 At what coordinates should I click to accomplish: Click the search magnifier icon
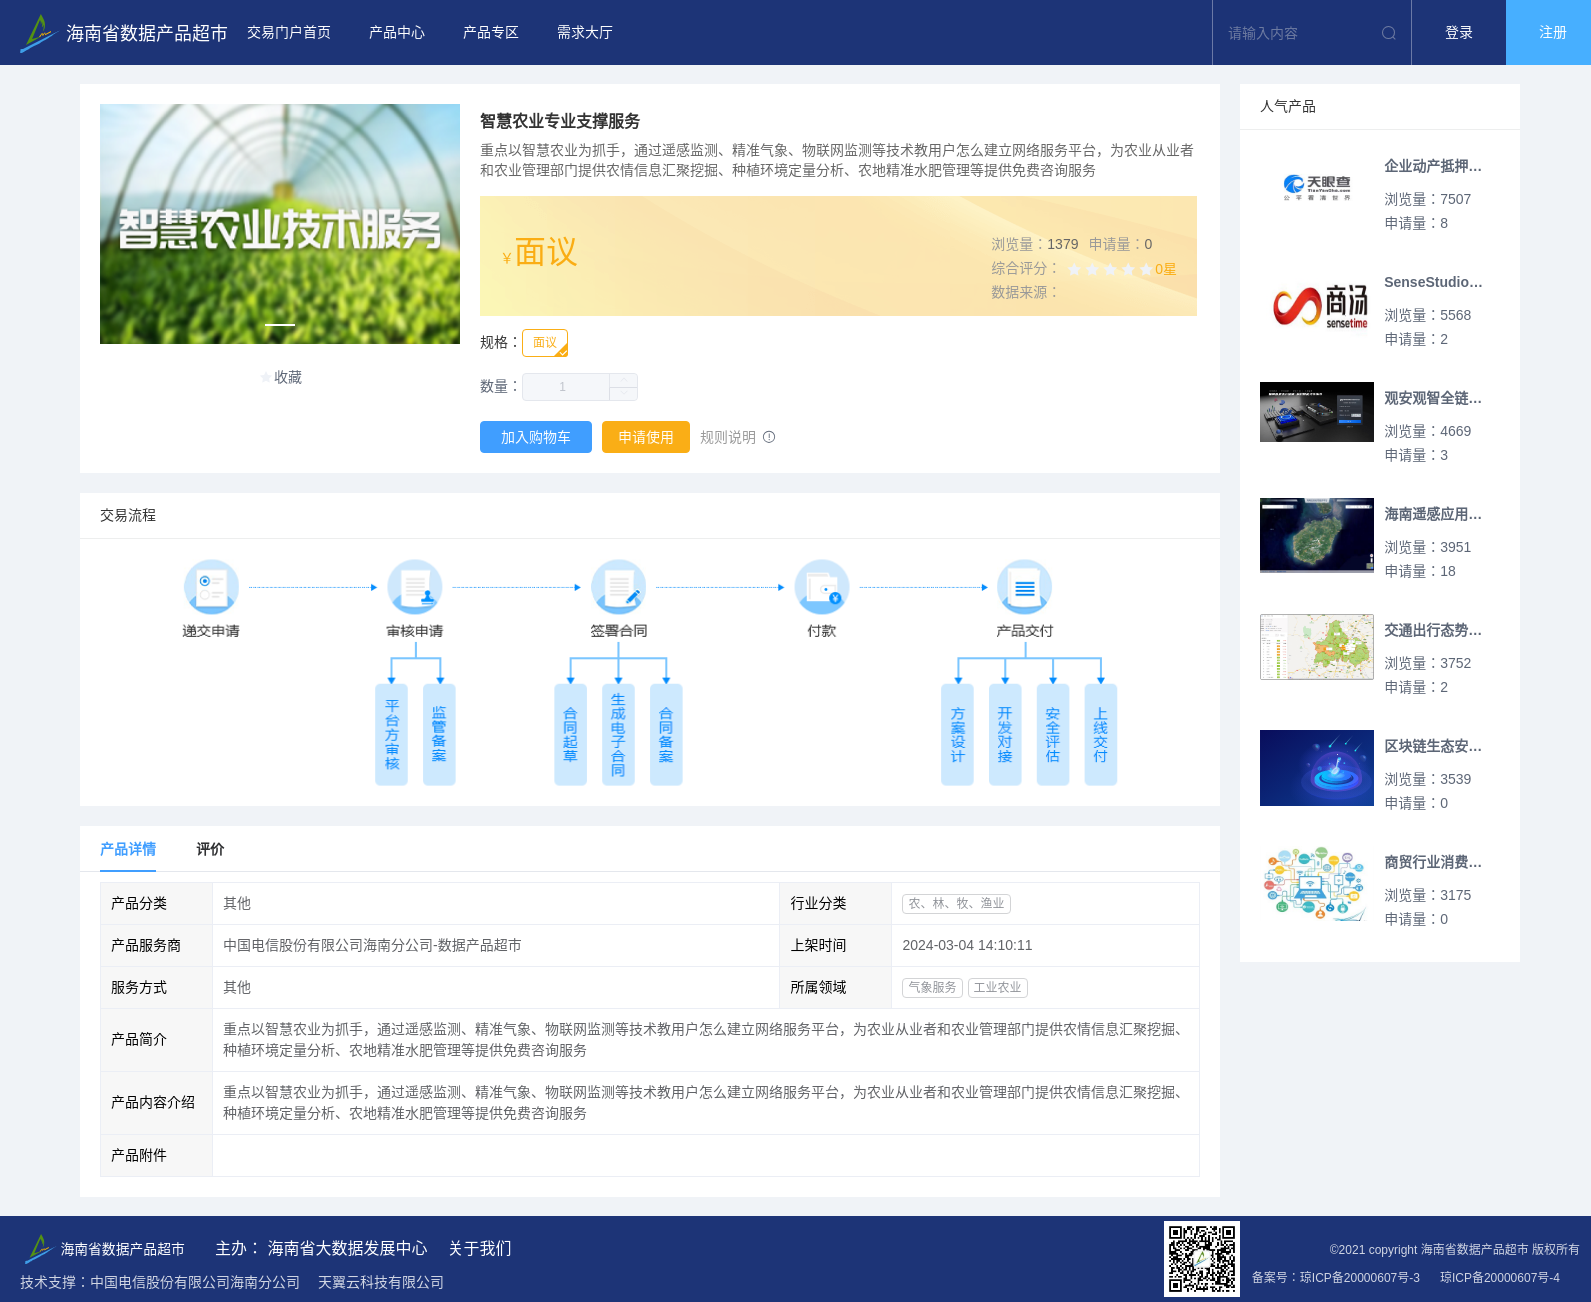click(1388, 33)
